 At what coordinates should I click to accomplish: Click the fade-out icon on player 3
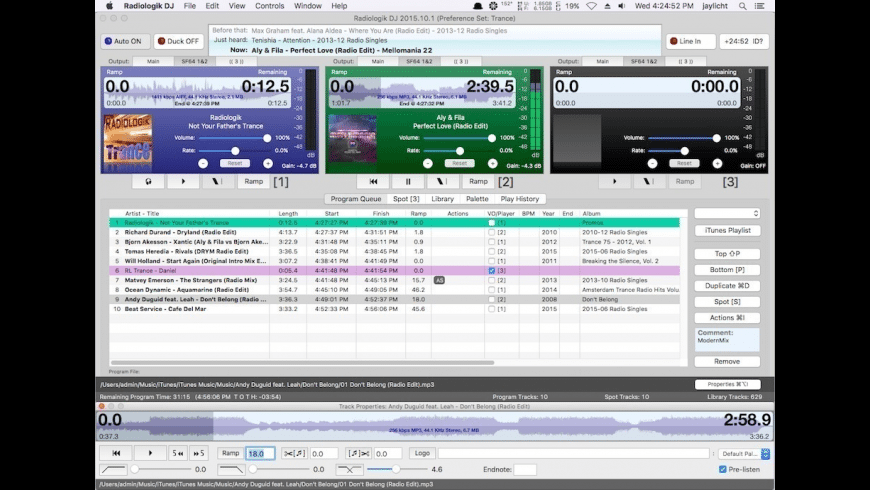pyautogui.click(x=649, y=181)
